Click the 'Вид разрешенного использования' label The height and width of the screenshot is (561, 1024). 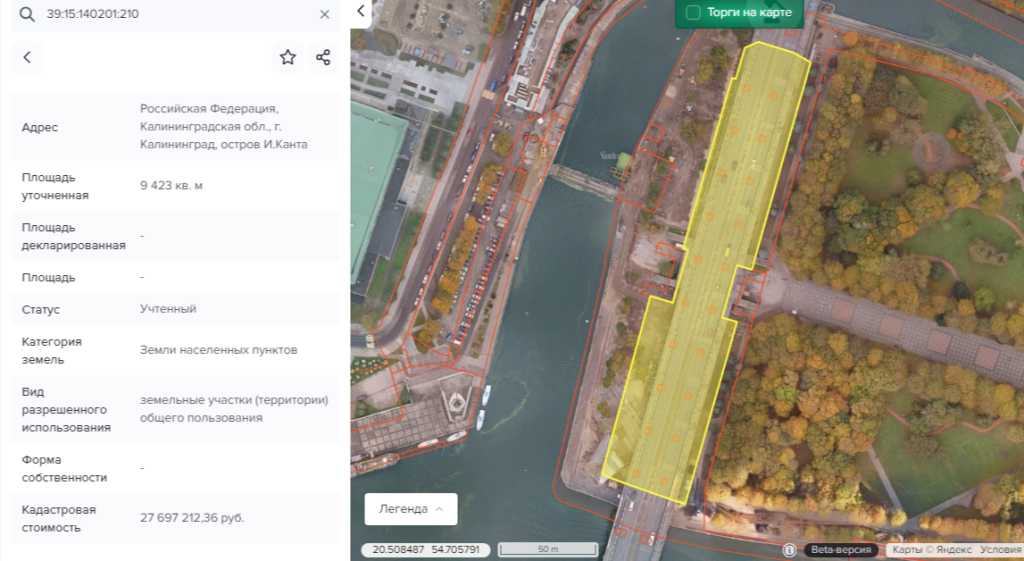coord(66,409)
